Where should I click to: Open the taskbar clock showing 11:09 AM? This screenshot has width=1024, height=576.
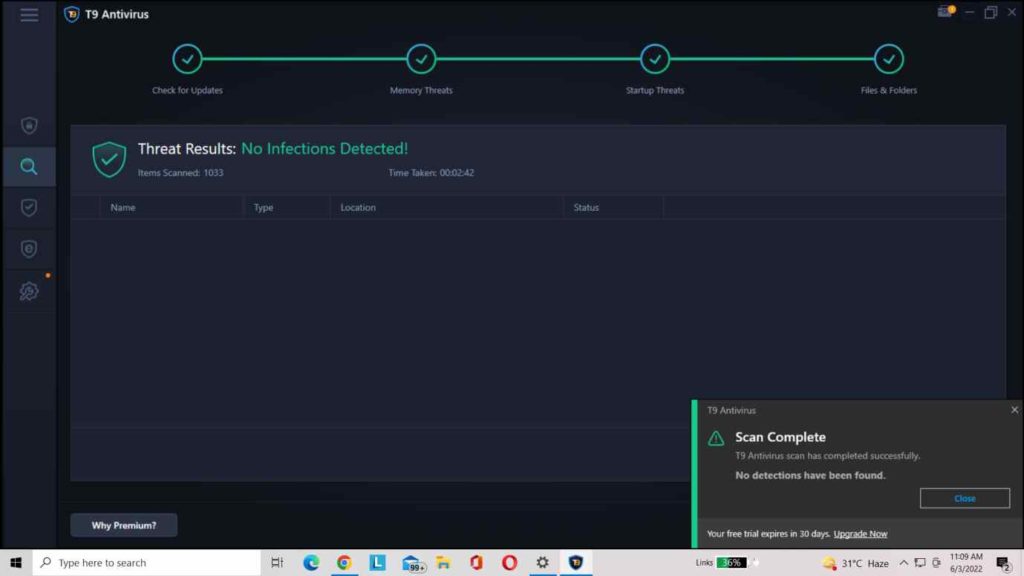(966, 562)
